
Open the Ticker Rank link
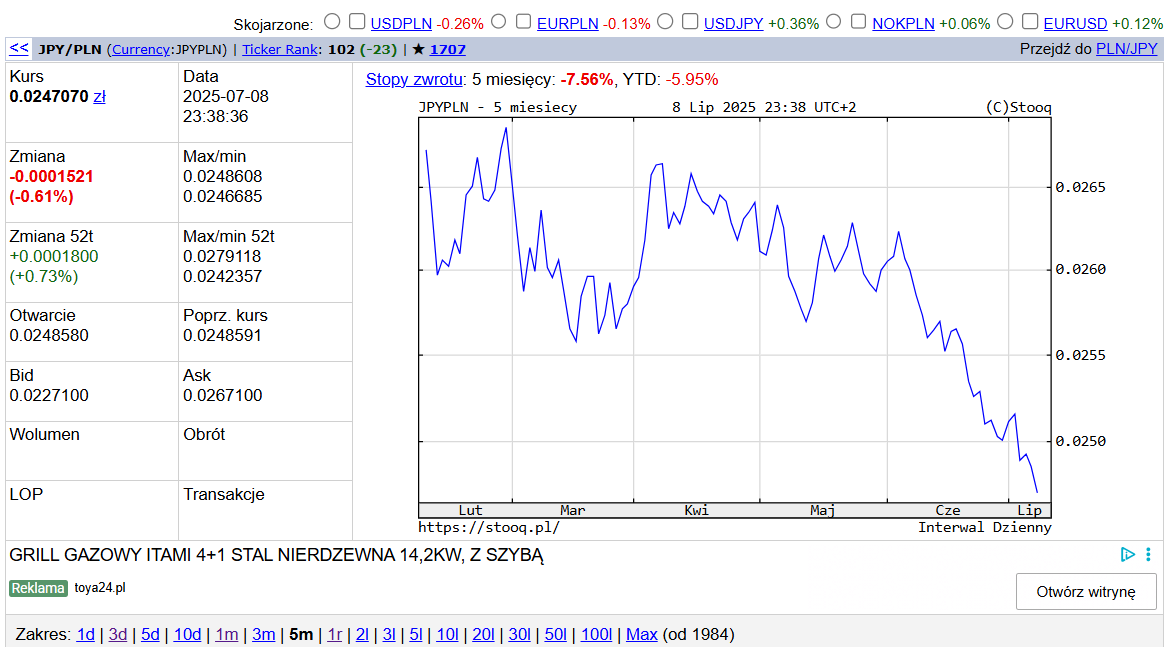click(x=280, y=49)
